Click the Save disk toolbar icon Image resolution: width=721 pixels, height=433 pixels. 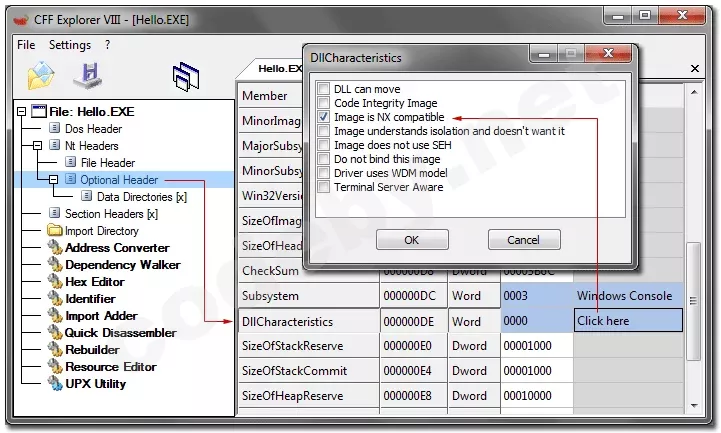tap(88, 75)
